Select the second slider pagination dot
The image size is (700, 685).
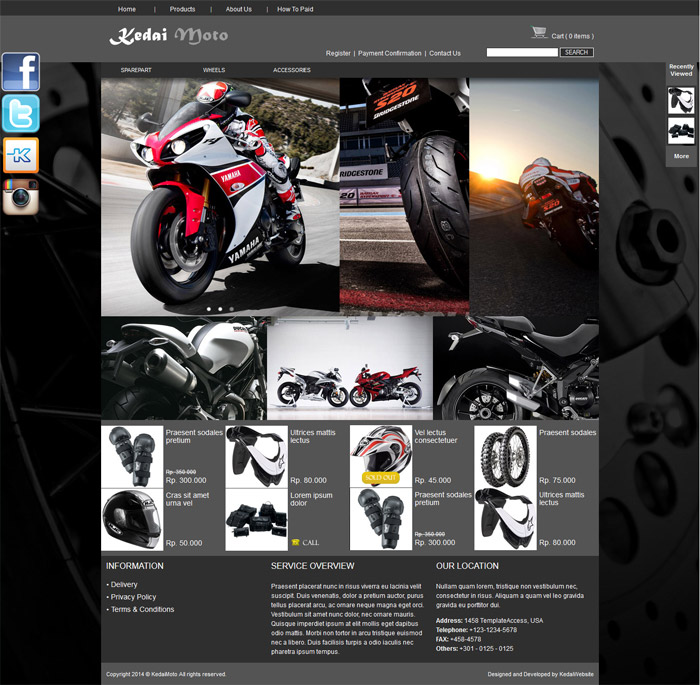pos(220,309)
